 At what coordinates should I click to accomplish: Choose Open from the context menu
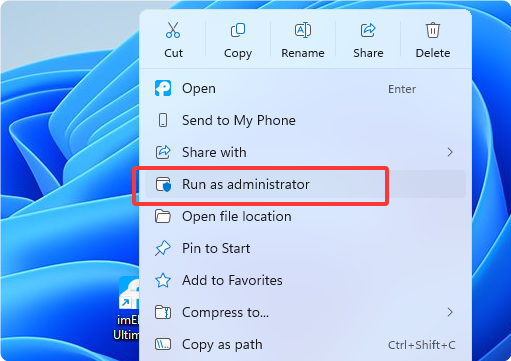[305, 89]
